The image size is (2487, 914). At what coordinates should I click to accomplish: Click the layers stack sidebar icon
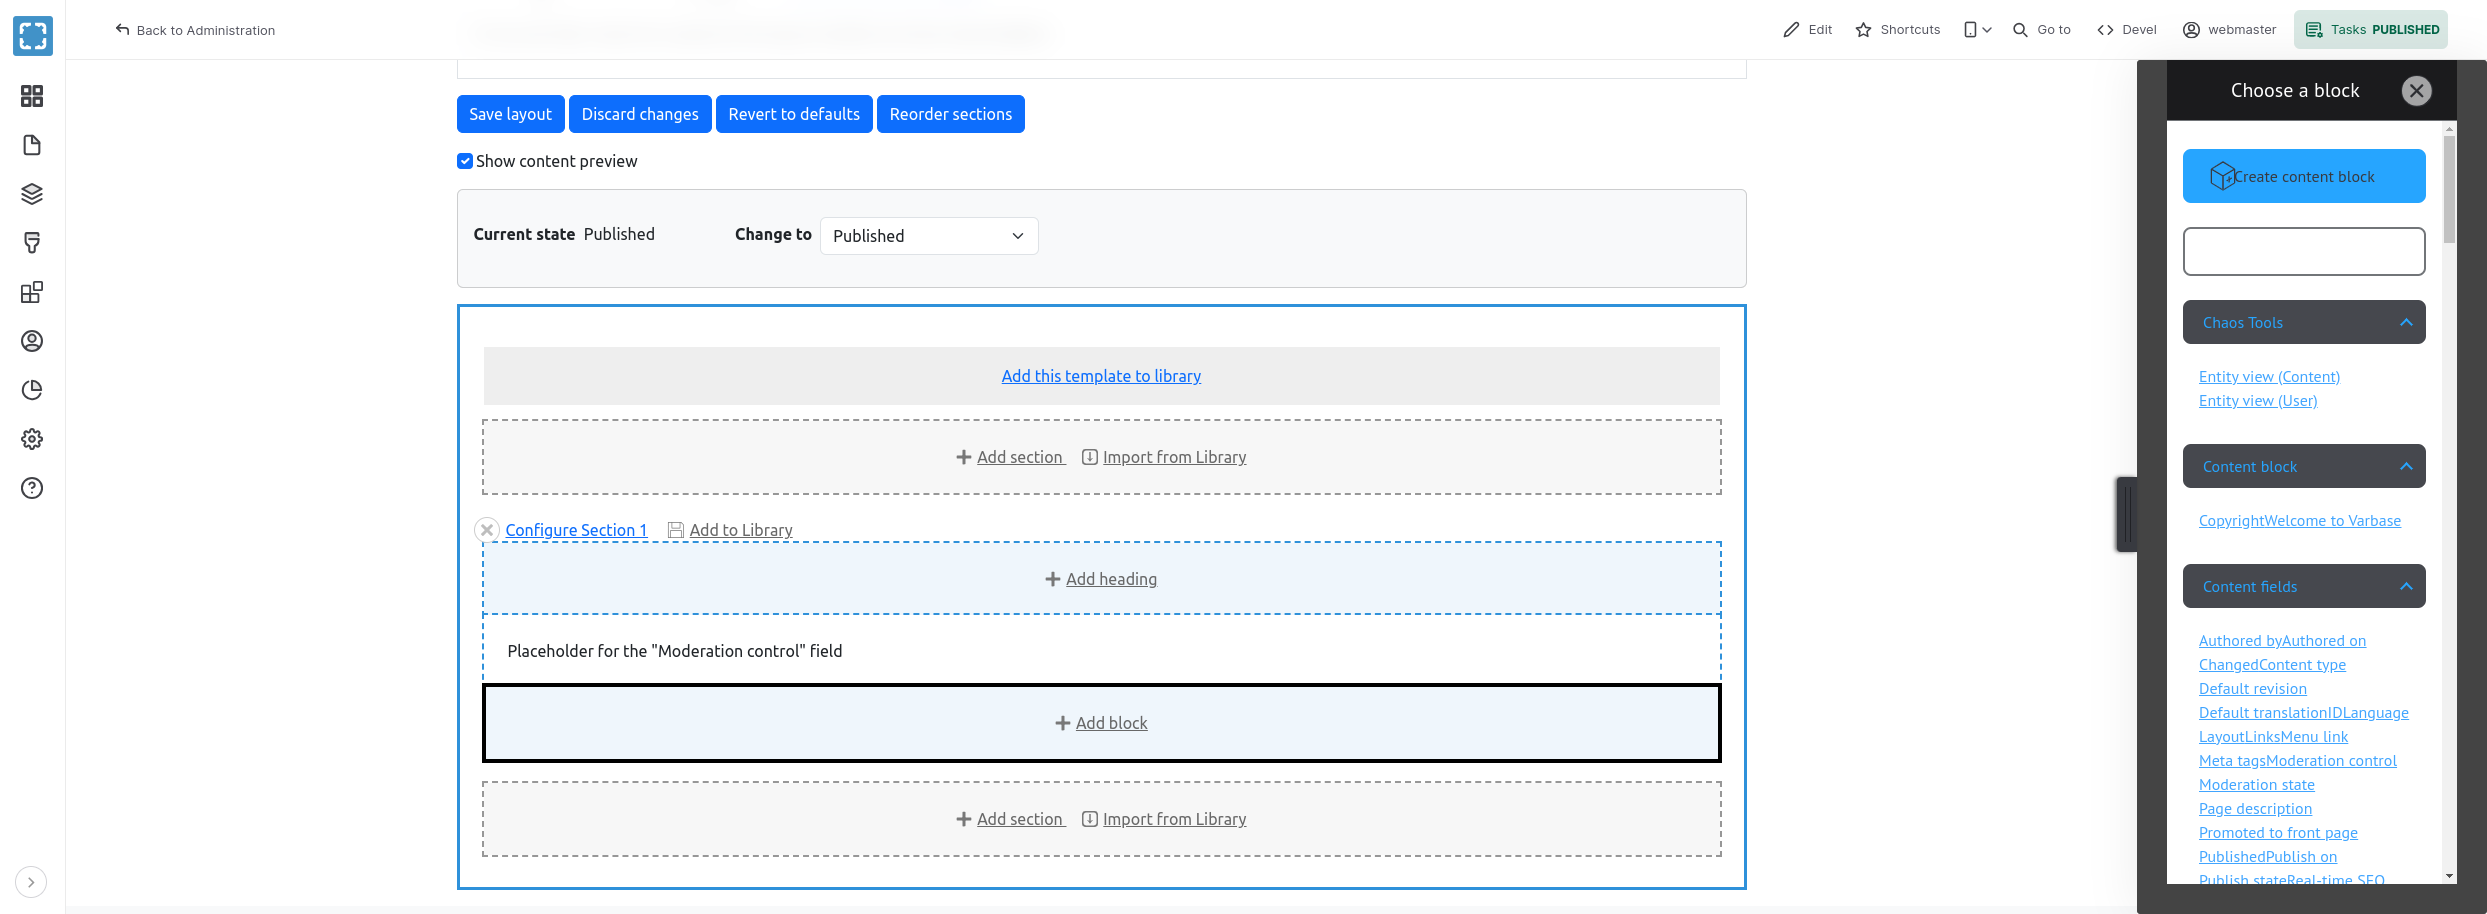[32, 194]
